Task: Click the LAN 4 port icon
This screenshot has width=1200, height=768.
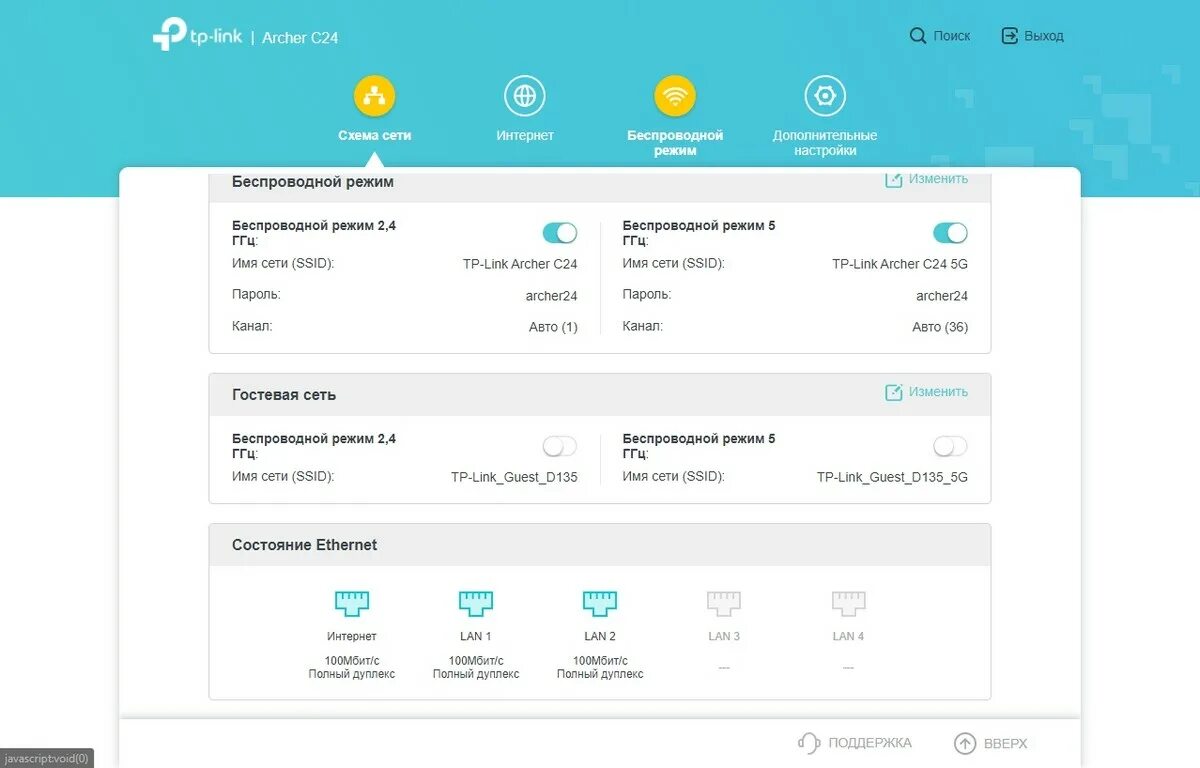Action: [x=848, y=603]
